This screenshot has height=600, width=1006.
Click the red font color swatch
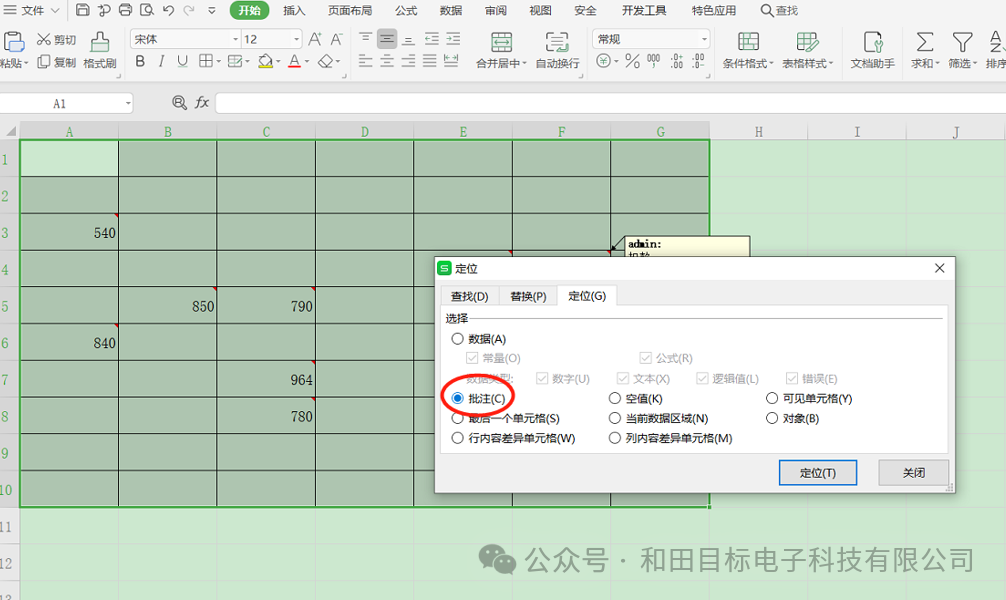click(294, 61)
